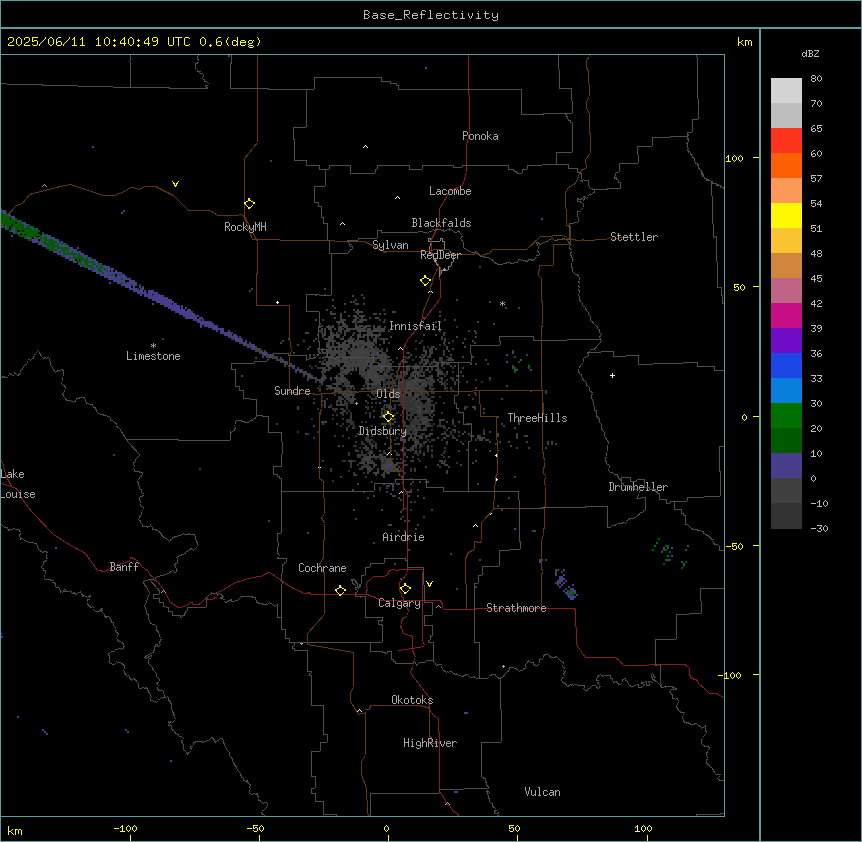Pick the lightest gray top swatch in legend
This screenshot has width=862, height=842.
[786, 91]
